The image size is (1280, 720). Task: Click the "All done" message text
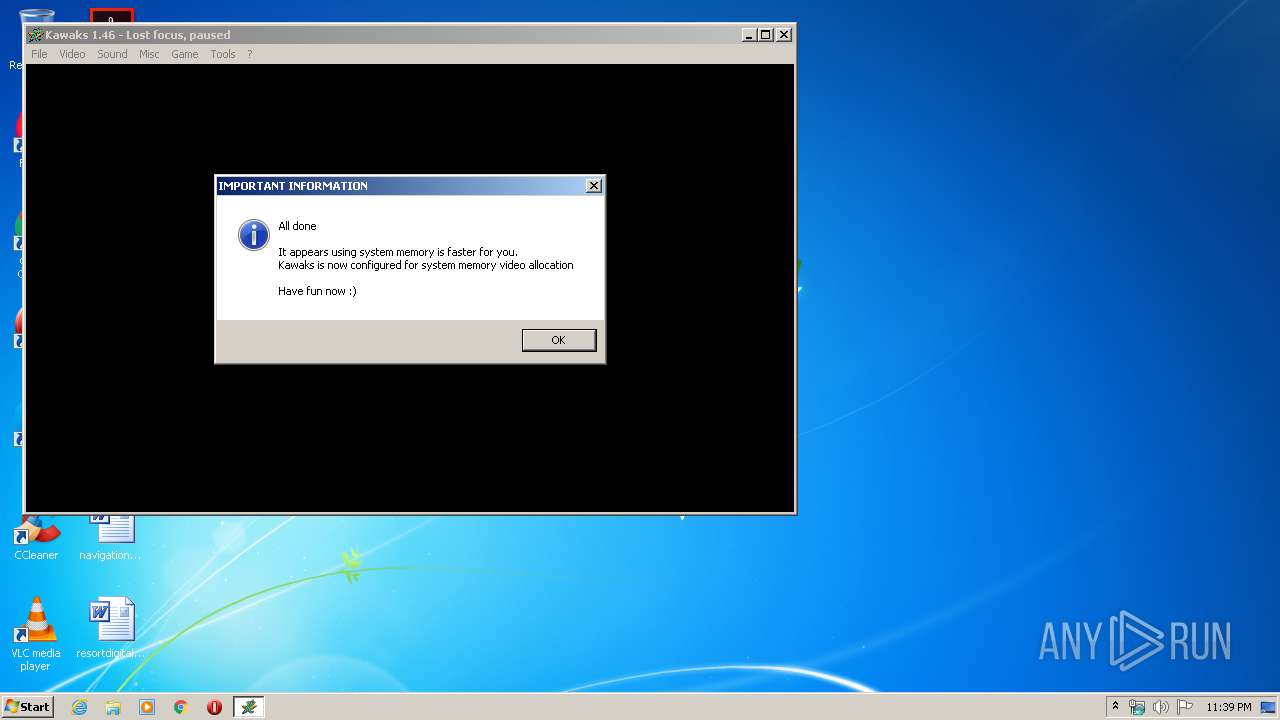point(297,226)
